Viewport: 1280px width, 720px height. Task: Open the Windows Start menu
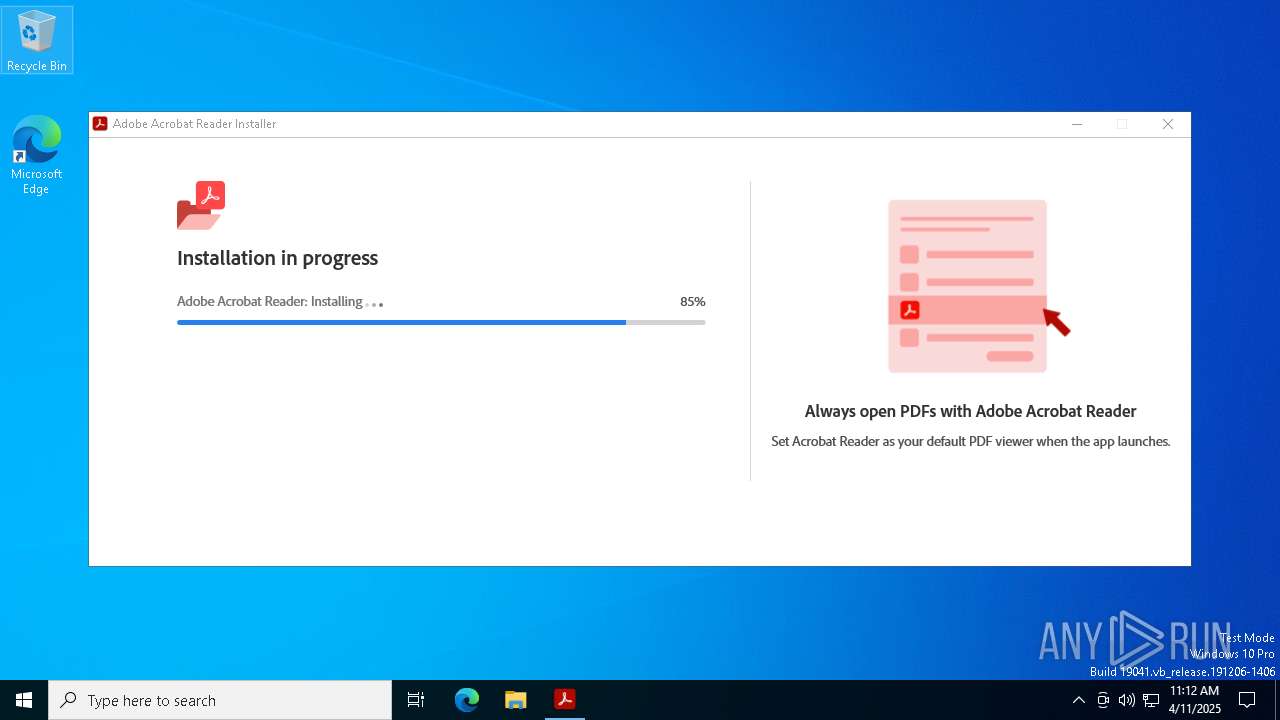[x=24, y=700]
